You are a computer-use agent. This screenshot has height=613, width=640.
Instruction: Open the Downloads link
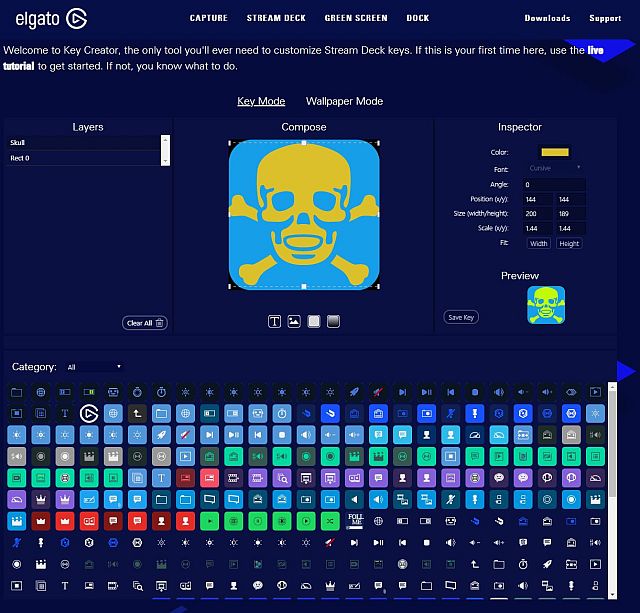point(547,18)
